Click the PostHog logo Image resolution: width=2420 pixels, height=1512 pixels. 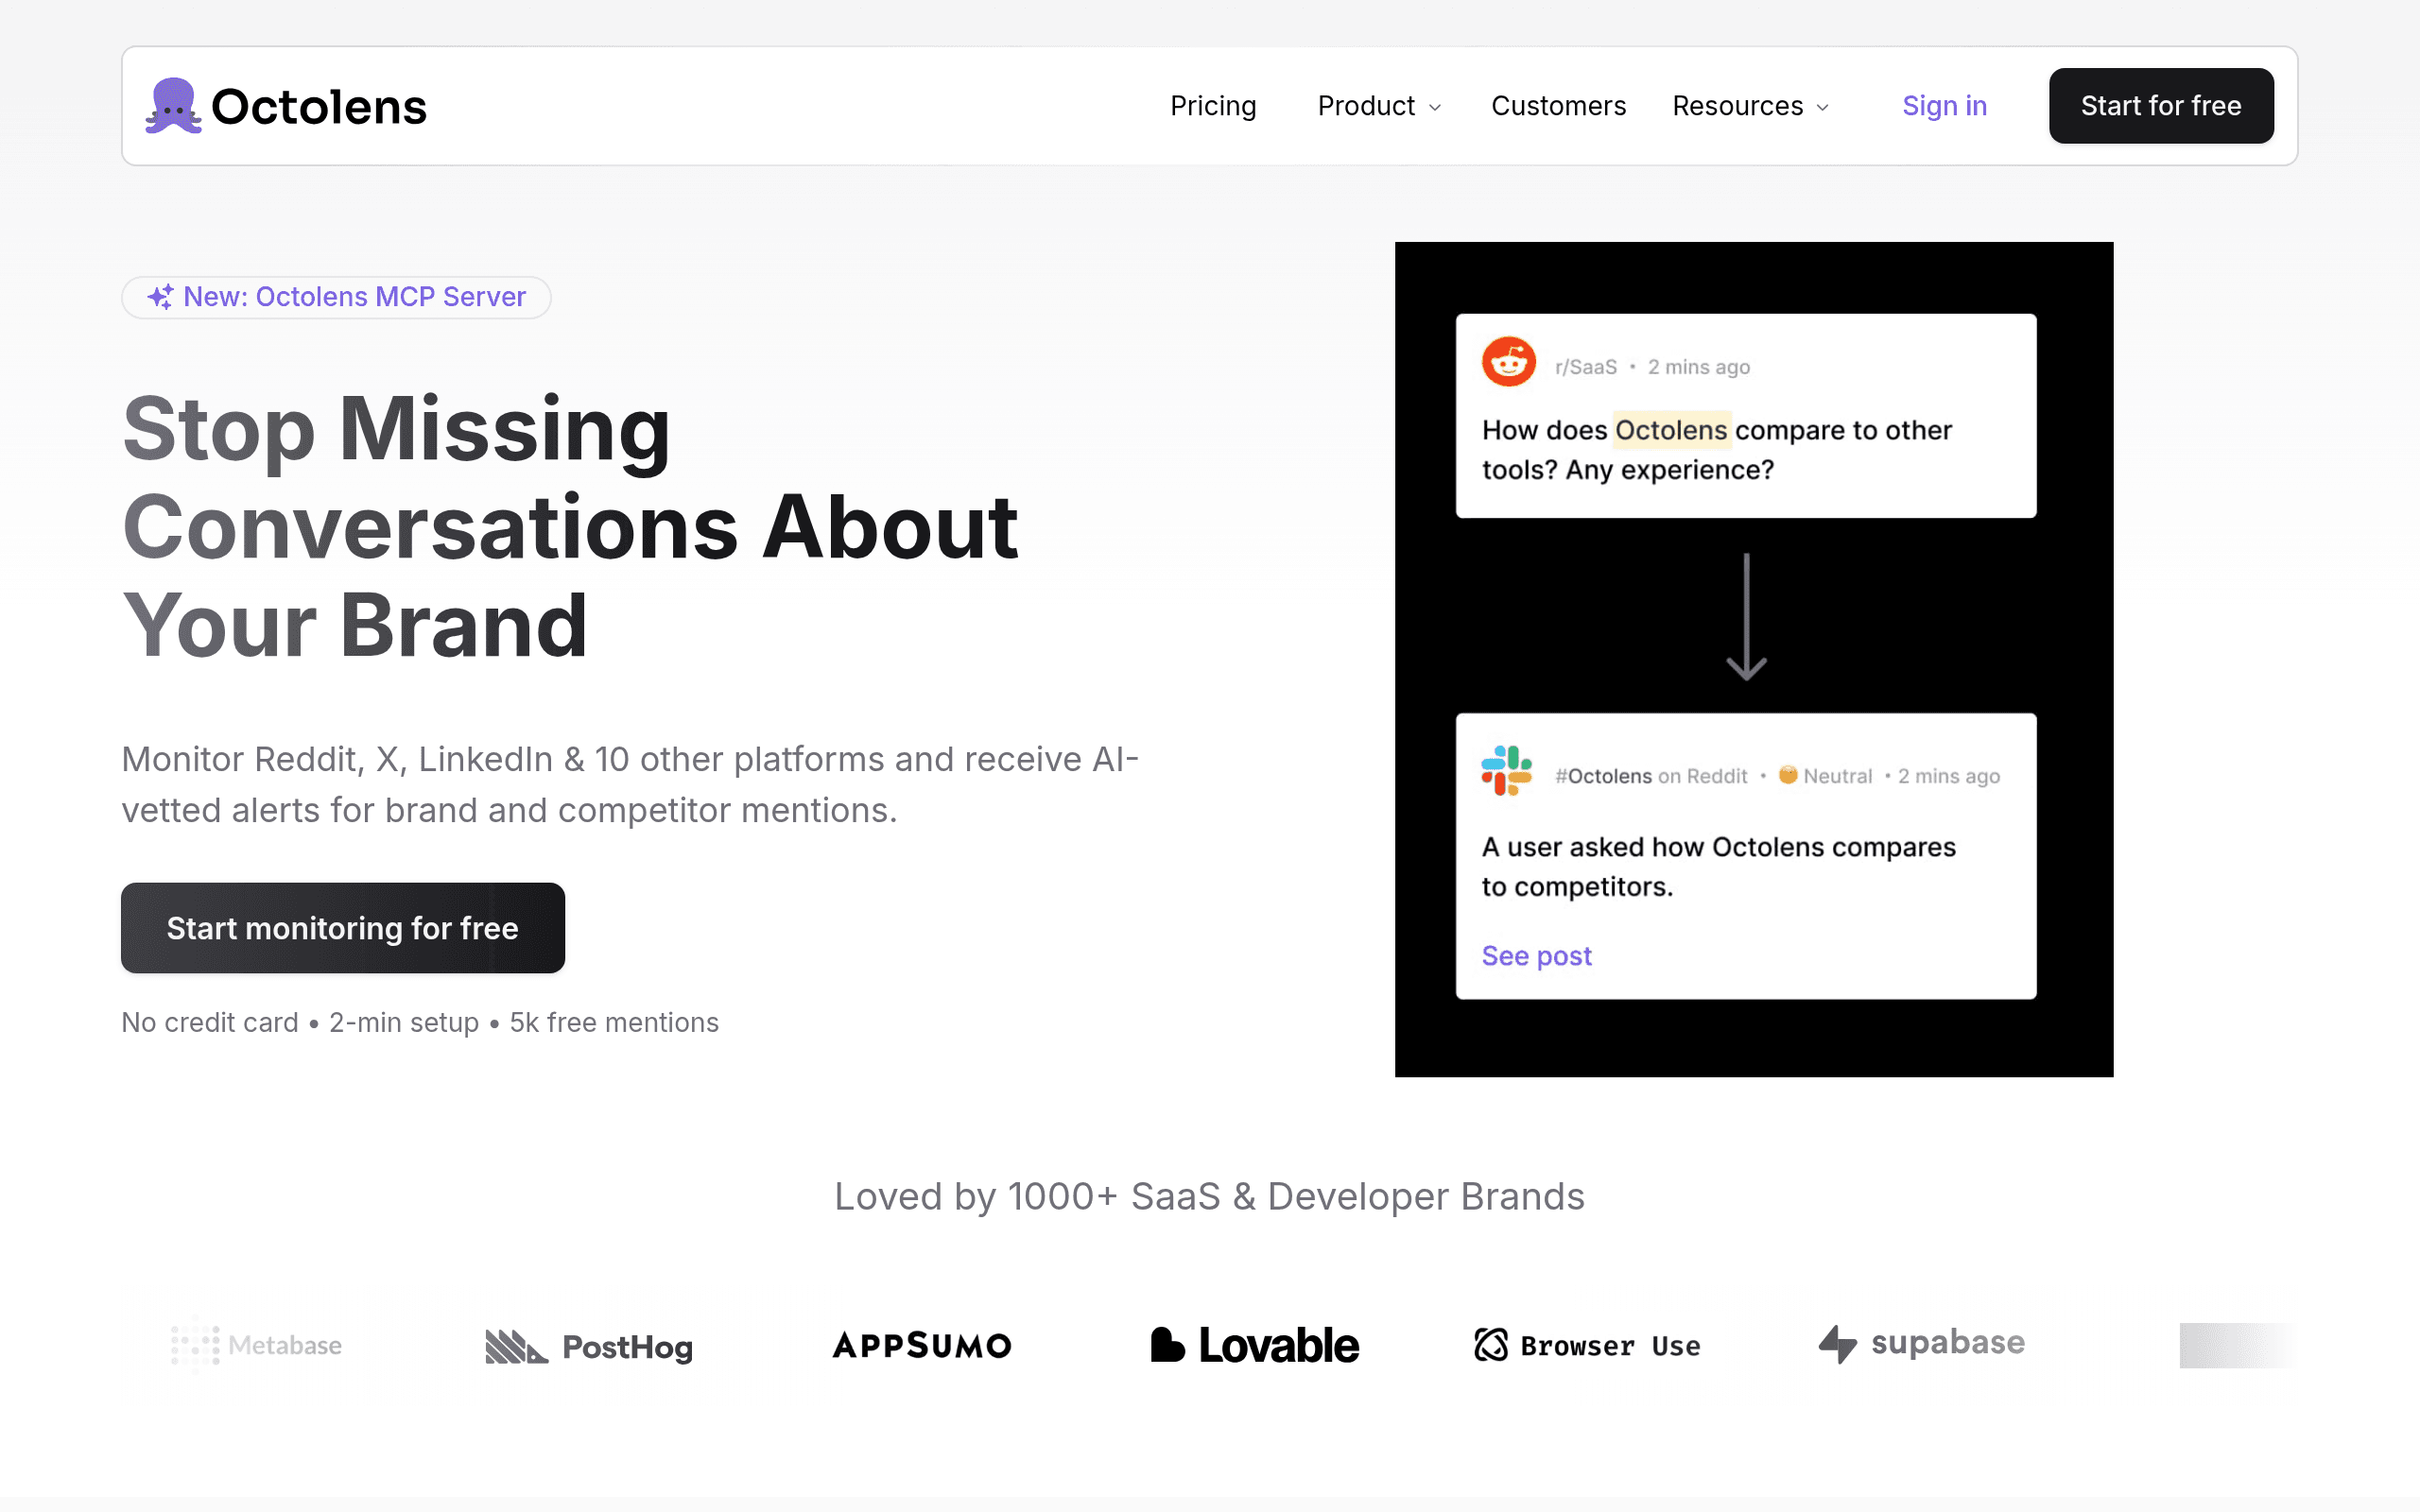(589, 1346)
